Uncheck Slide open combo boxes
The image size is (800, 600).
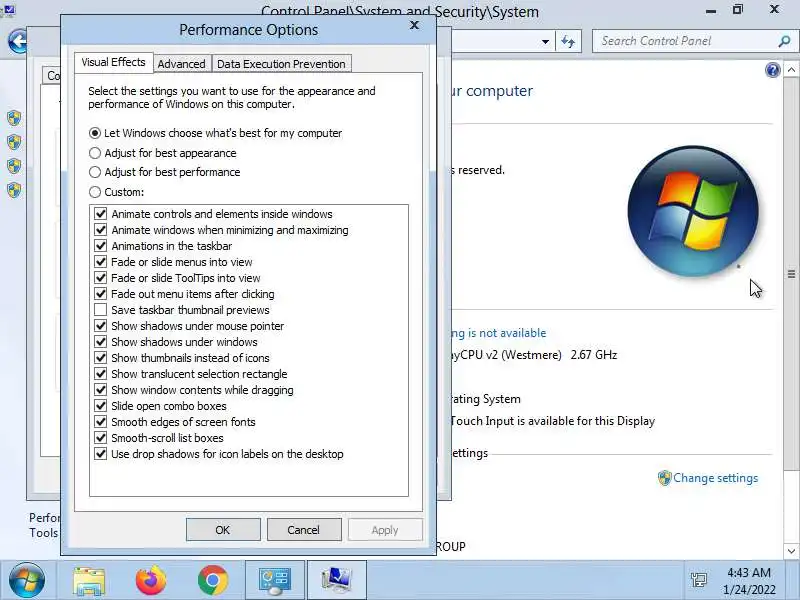tap(101, 406)
